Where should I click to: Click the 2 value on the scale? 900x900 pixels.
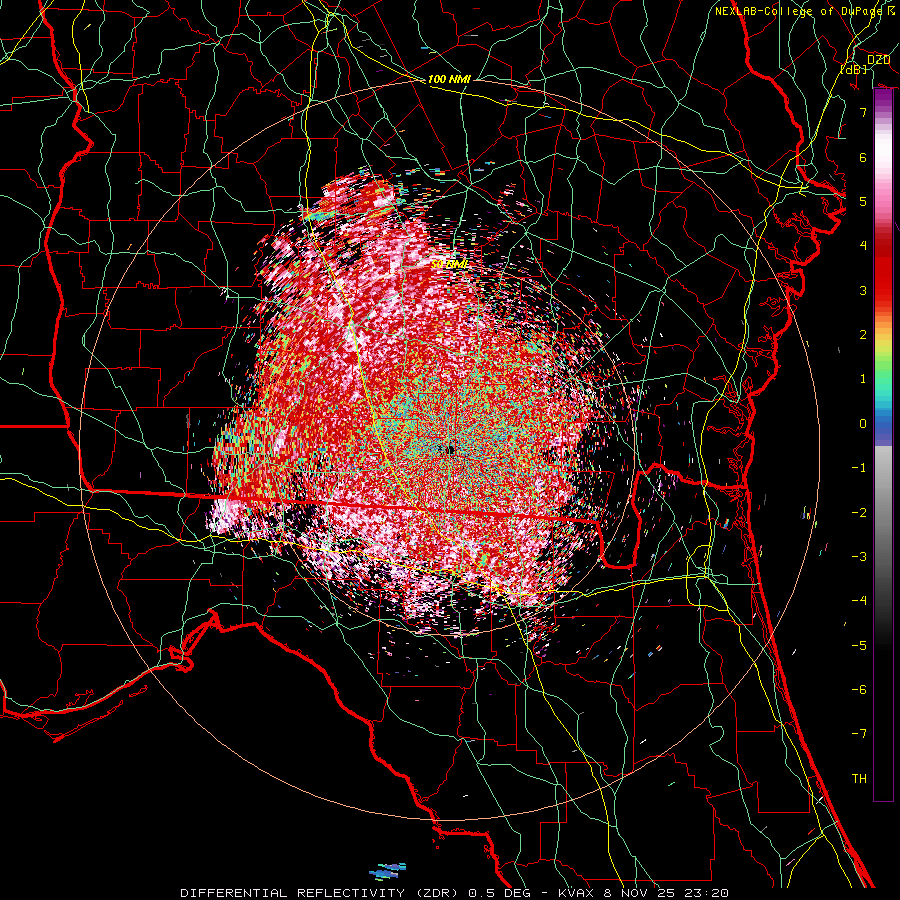(x=863, y=335)
